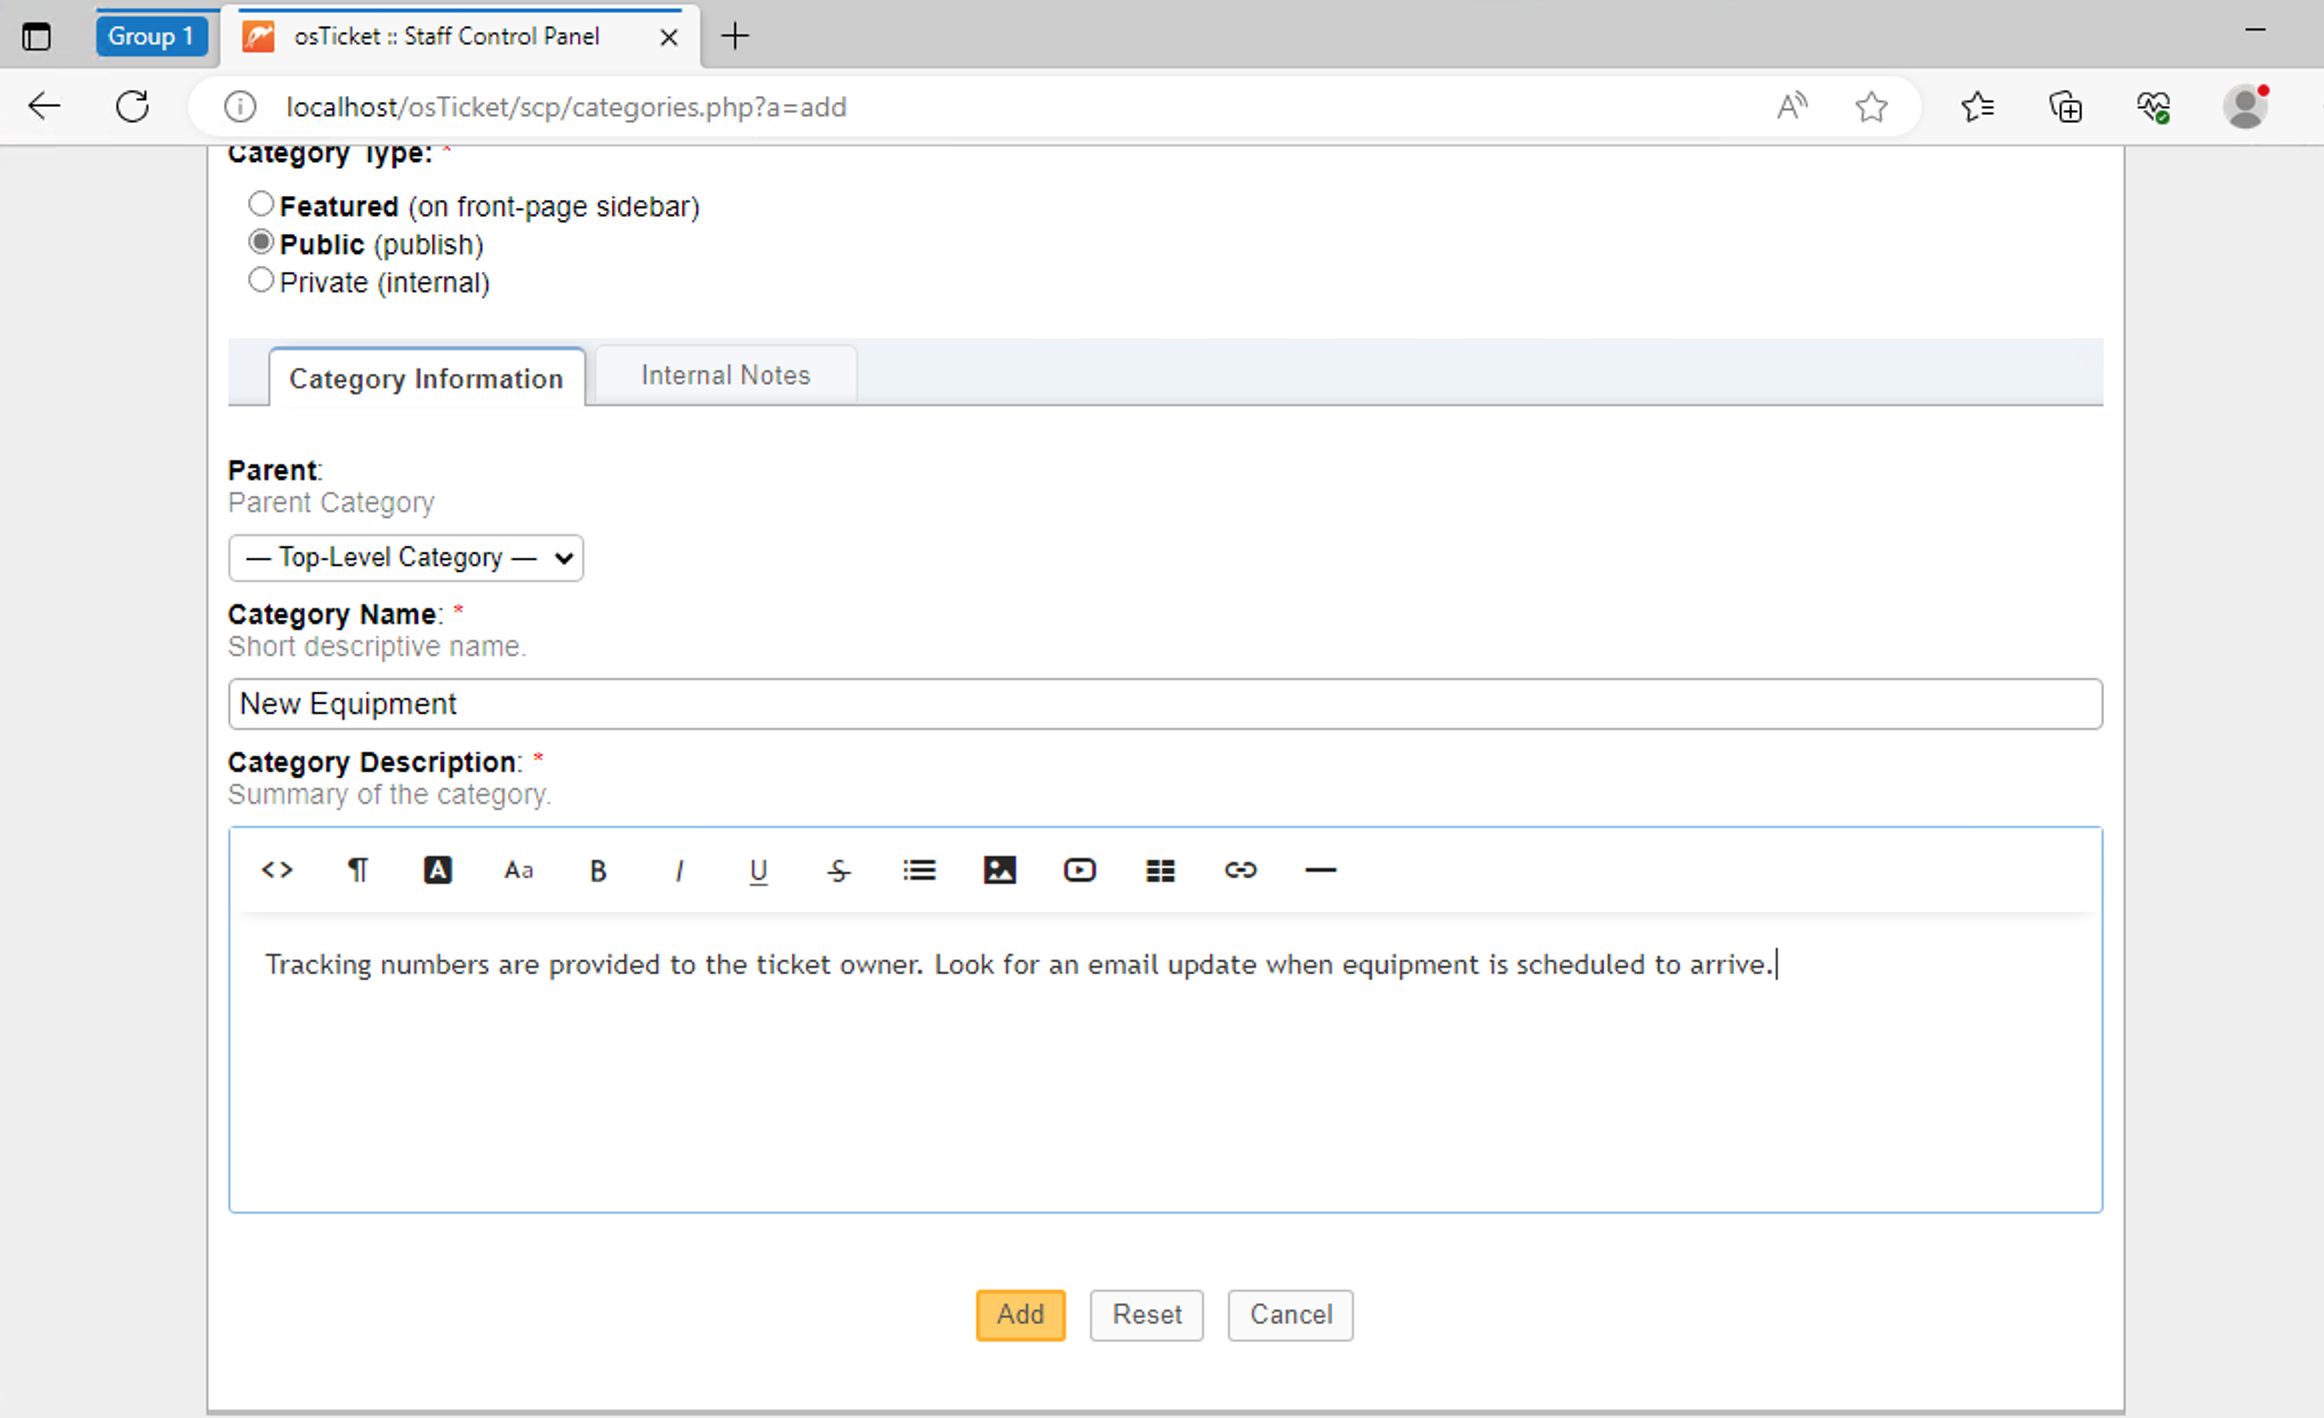Select Public (publish) radio option
The image size is (2324, 1418).
261,243
